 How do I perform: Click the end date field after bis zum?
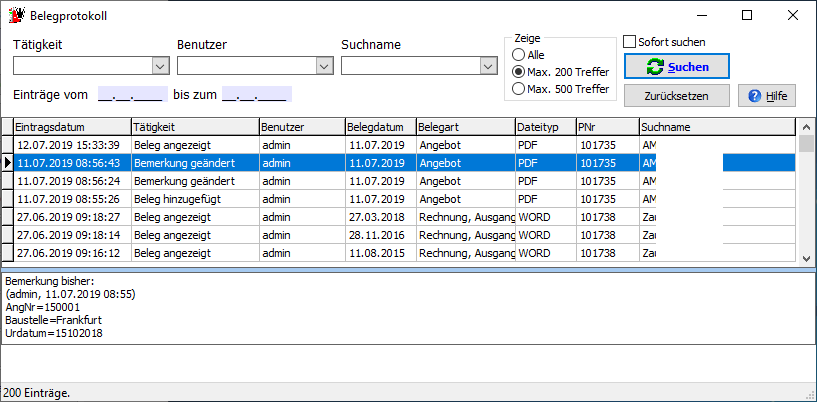pos(256,95)
